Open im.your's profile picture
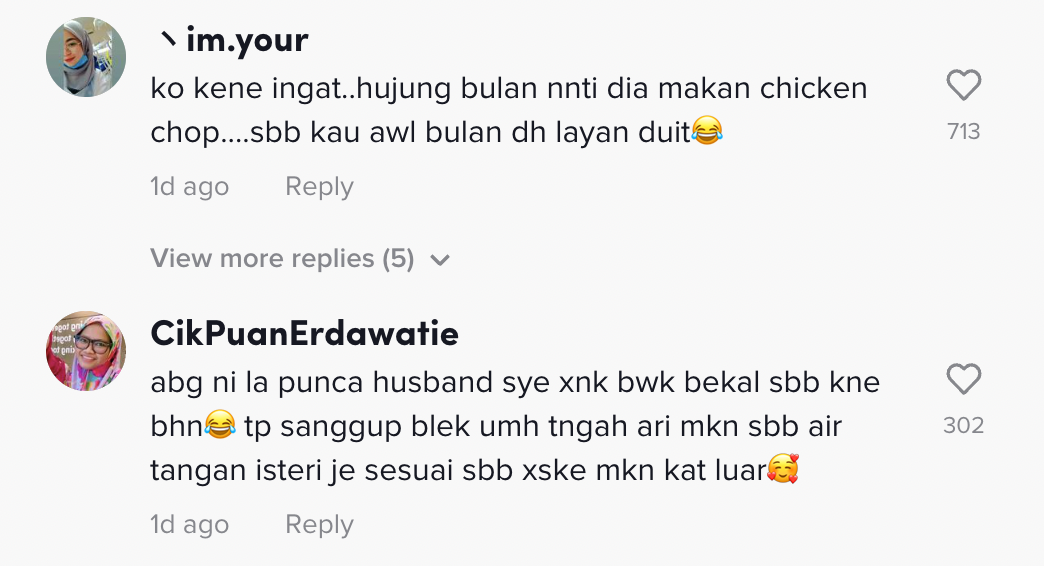1044x566 pixels. click(86, 57)
